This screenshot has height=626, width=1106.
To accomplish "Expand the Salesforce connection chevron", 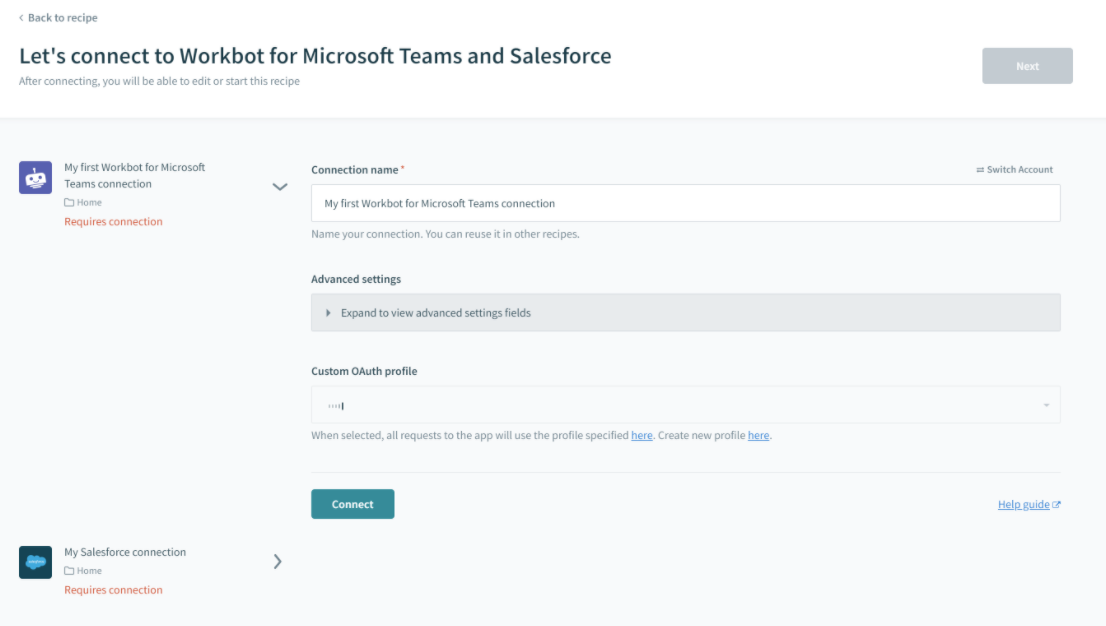I will pyautogui.click(x=277, y=561).
